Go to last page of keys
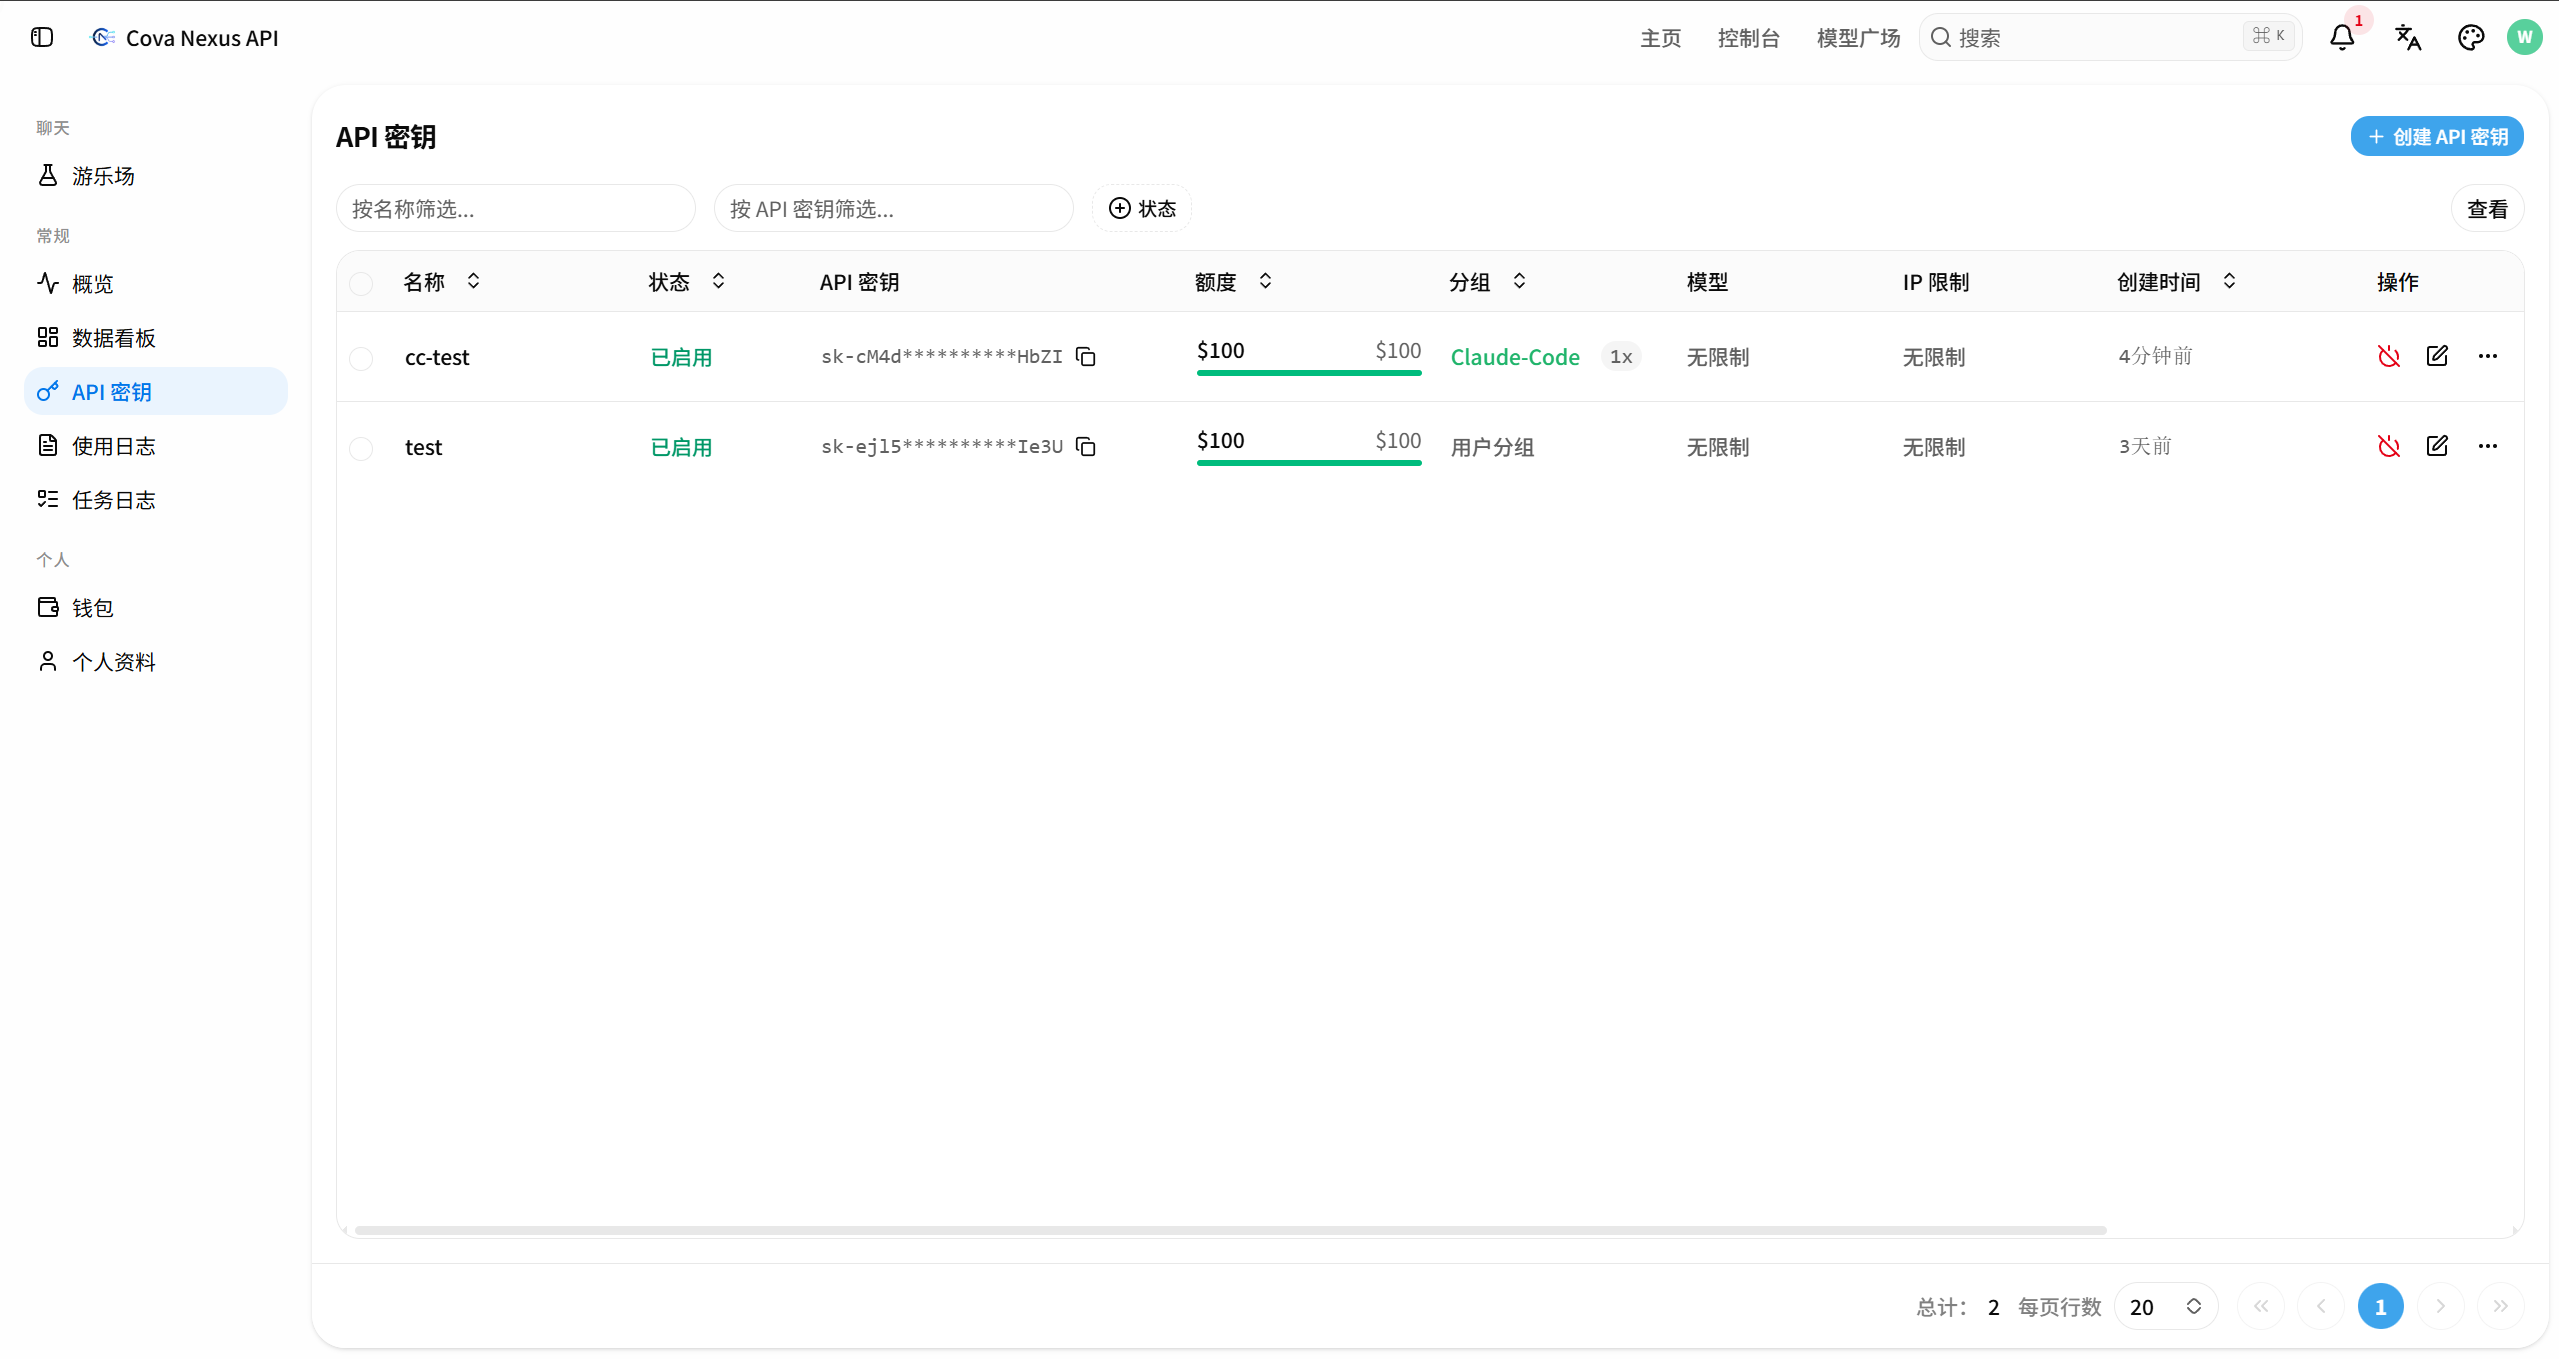This screenshot has width=2559, height=1359. coord(2500,1306)
